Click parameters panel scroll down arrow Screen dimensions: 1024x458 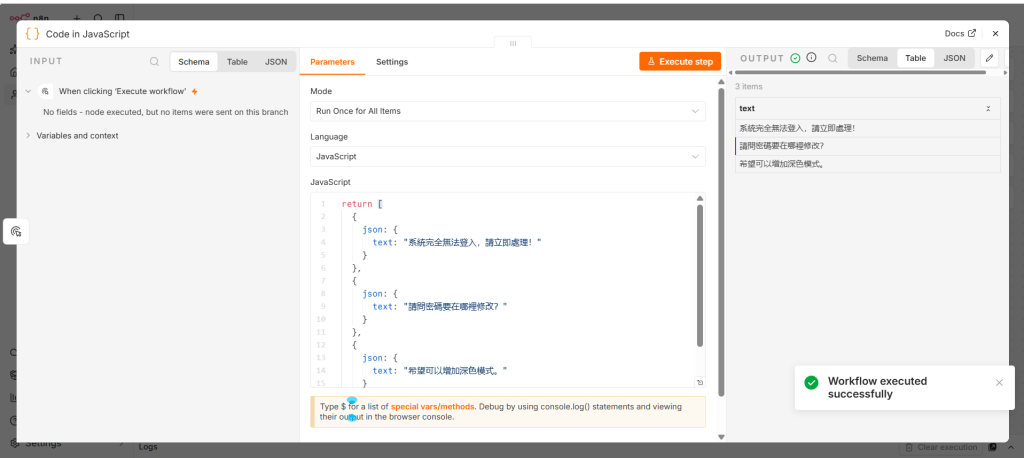(722, 436)
